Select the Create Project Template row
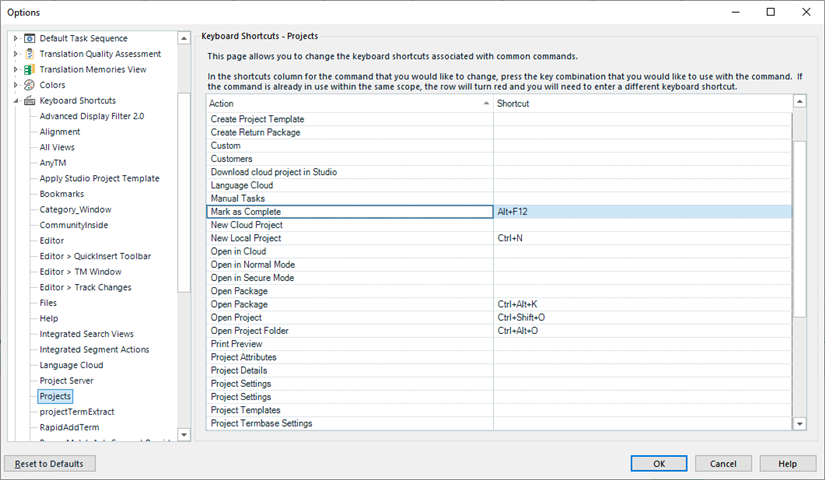This screenshot has width=825, height=480. [499, 119]
